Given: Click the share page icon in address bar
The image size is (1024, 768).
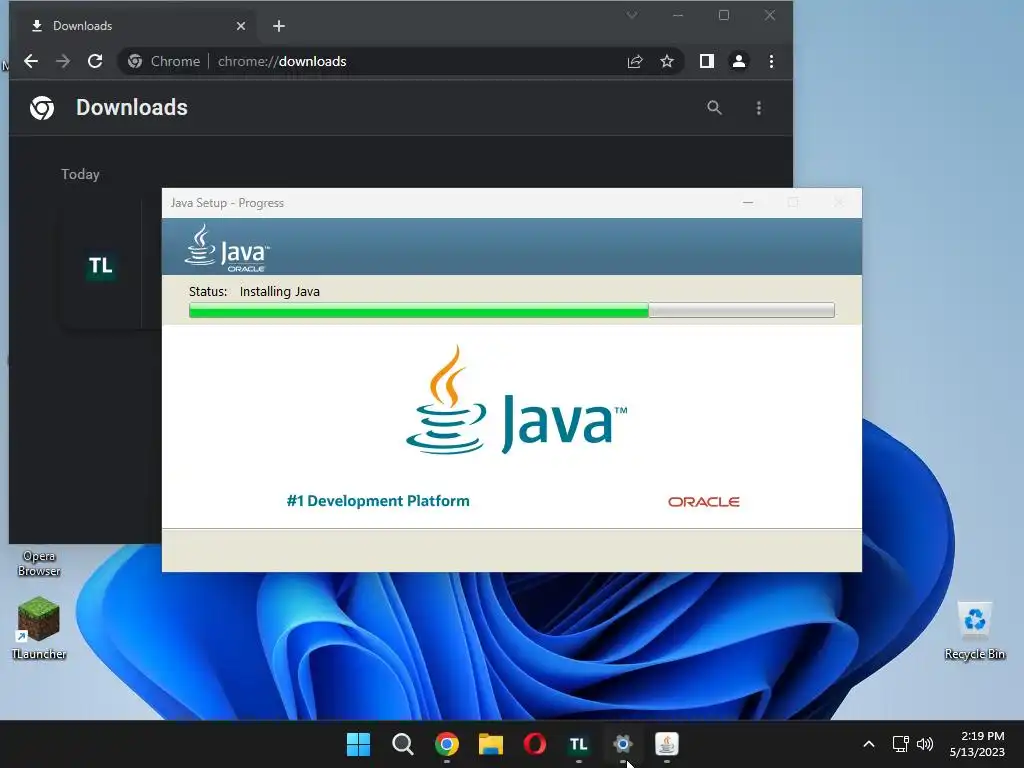Looking at the screenshot, I should point(635,61).
